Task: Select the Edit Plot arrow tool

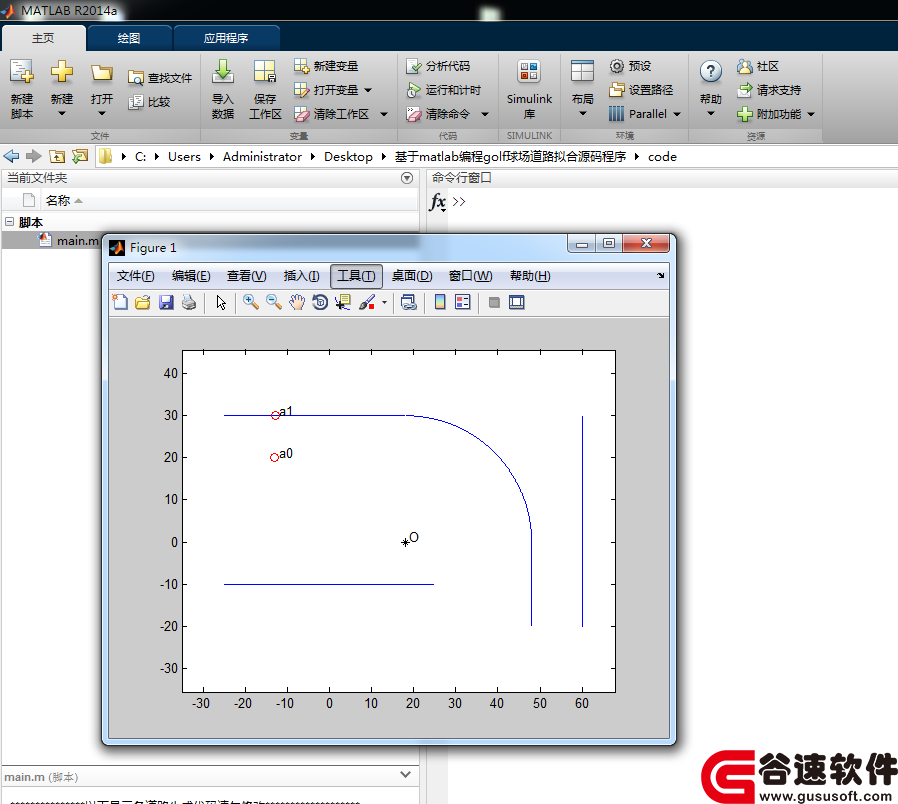Action: click(x=221, y=302)
